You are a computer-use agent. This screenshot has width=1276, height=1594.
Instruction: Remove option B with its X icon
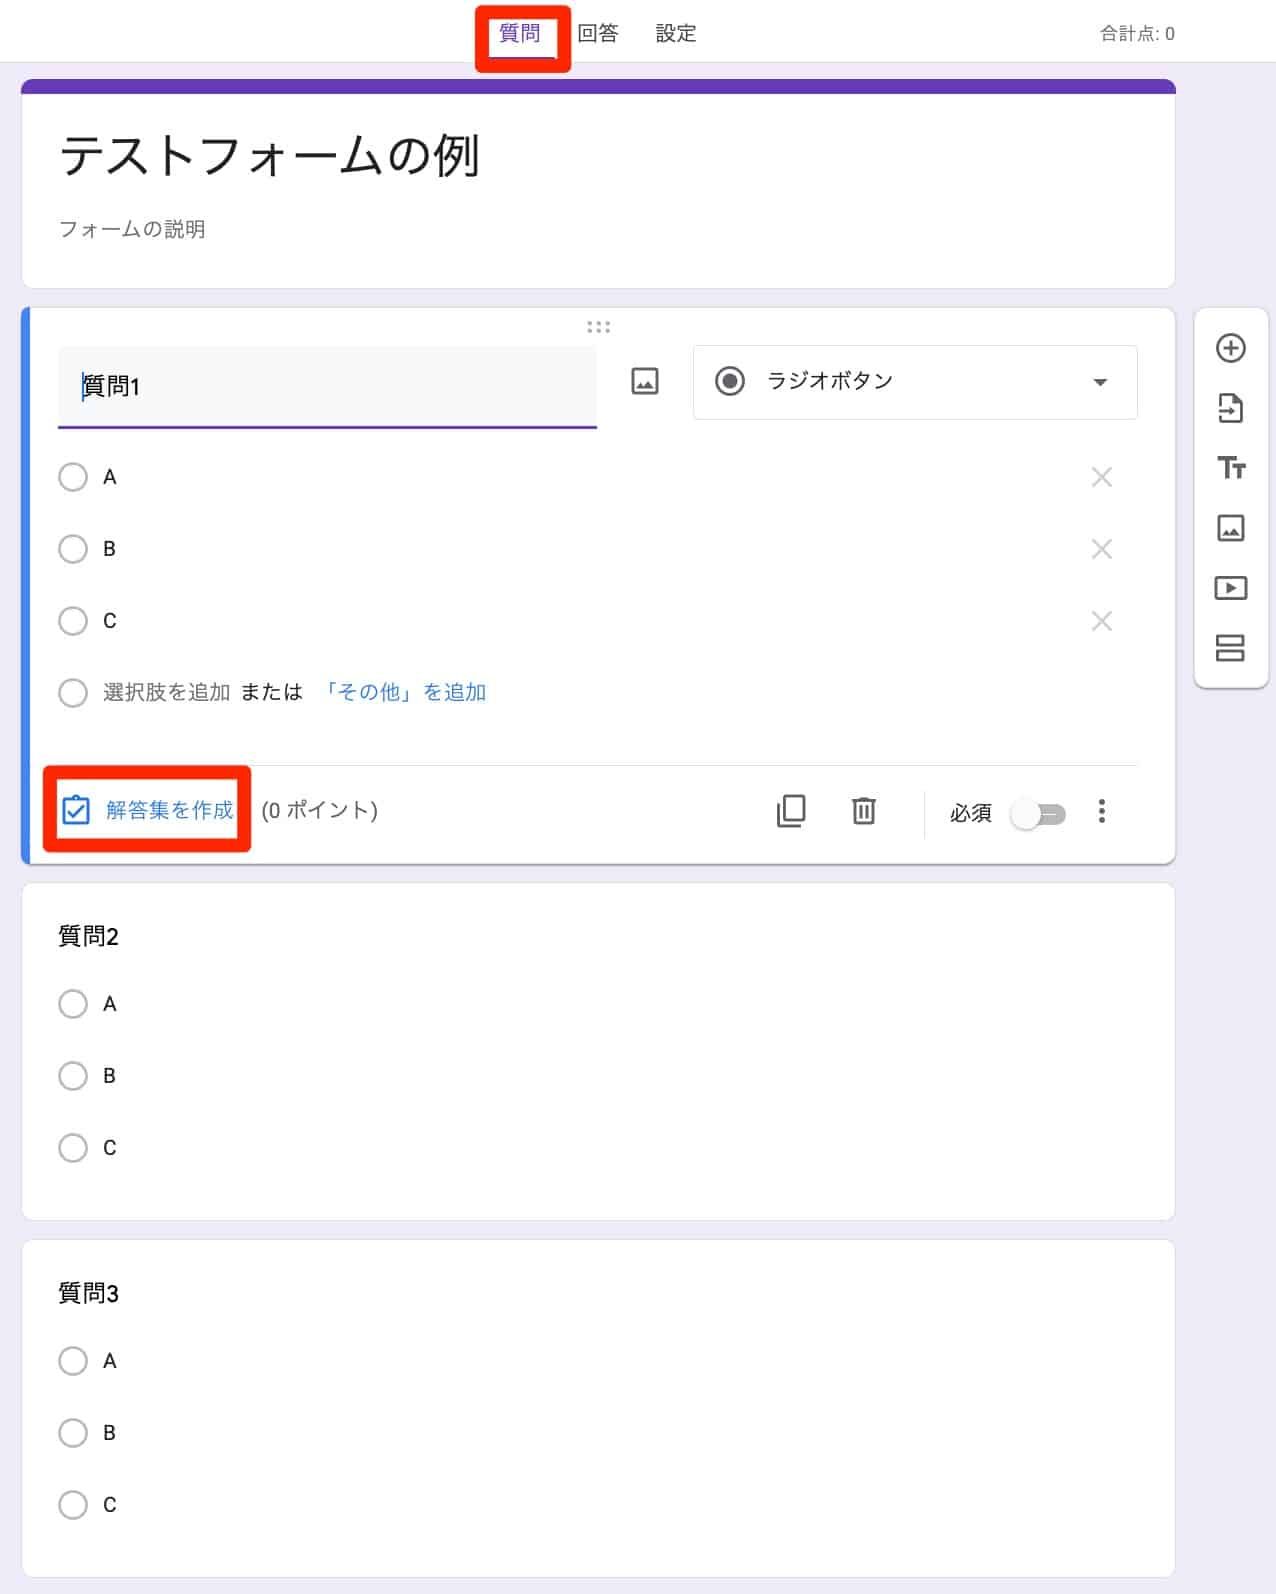click(1101, 549)
